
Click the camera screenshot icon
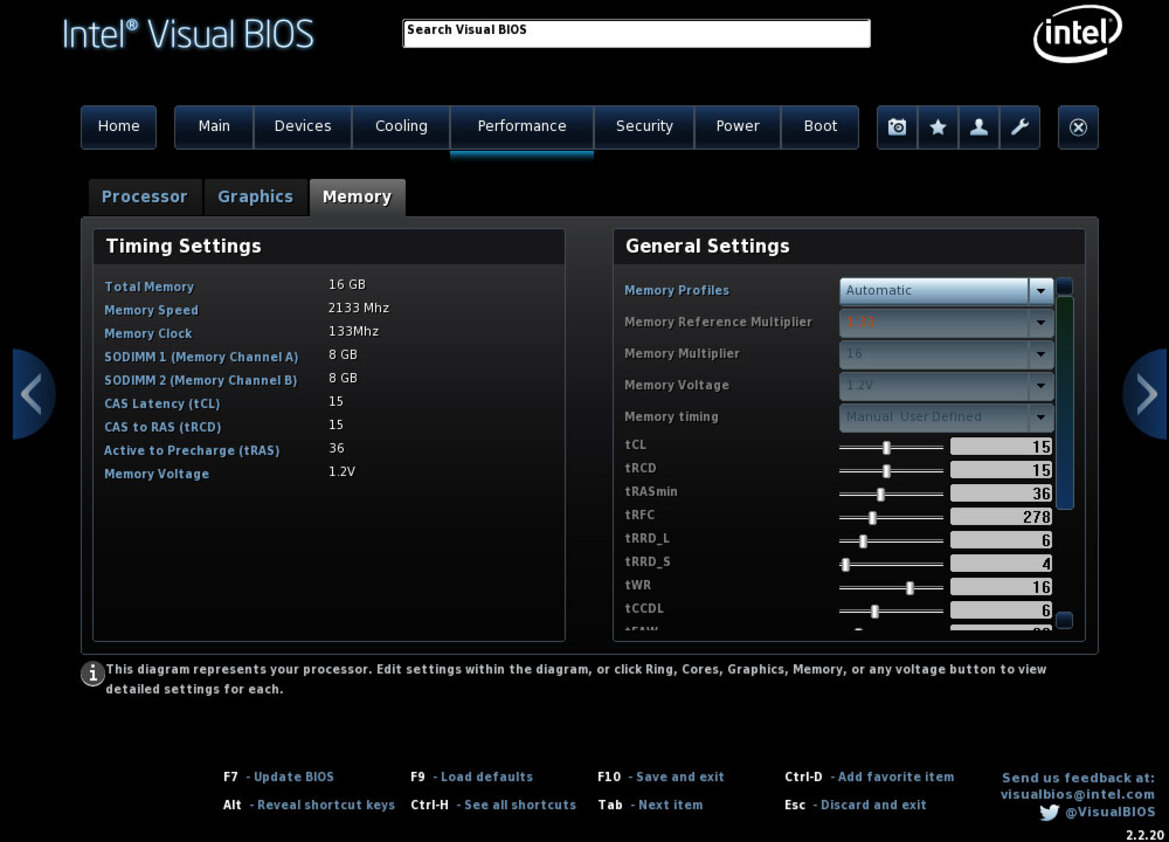tap(897, 127)
